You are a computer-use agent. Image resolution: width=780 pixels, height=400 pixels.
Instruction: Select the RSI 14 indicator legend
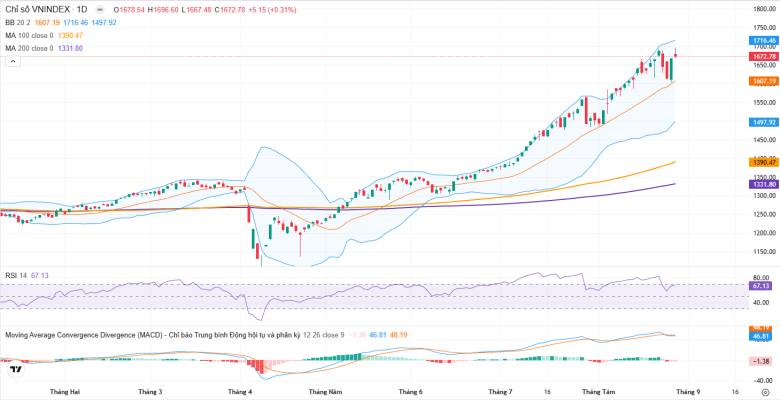pos(16,275)
